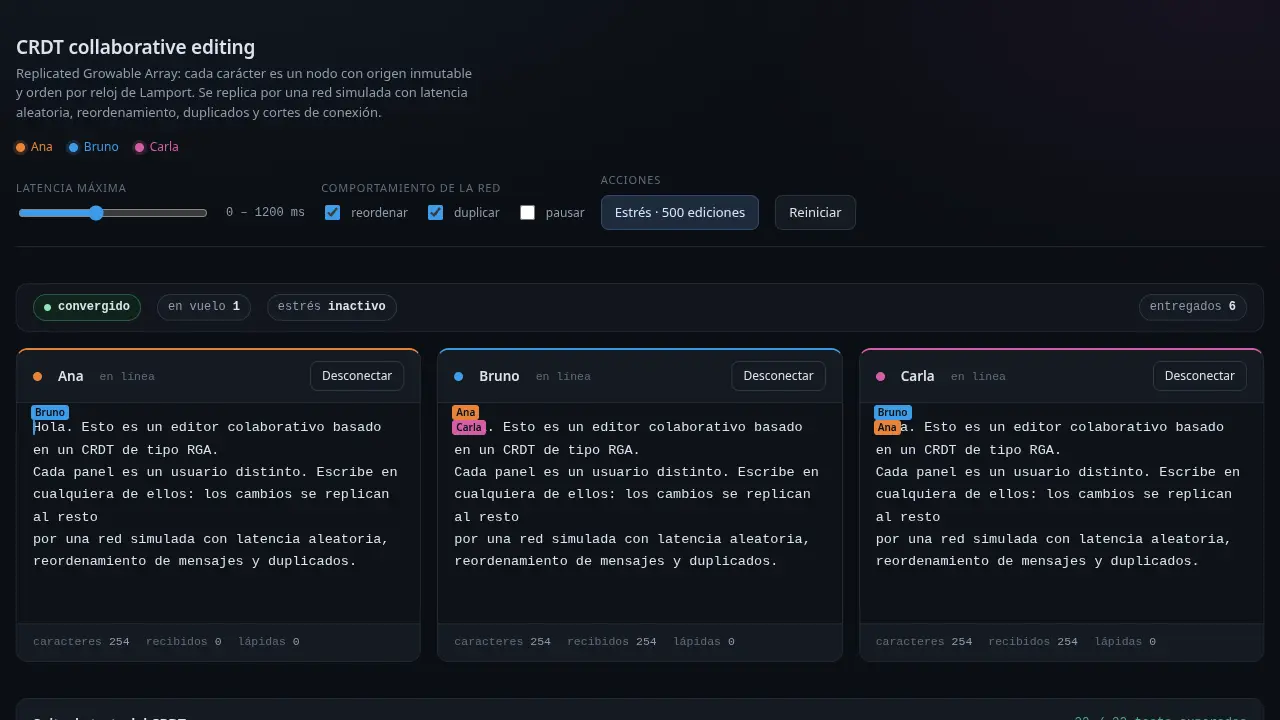The image size is (1280, 720).
Task: Click "lápidas 0" in Ana's footer
Action: (269, 642)
